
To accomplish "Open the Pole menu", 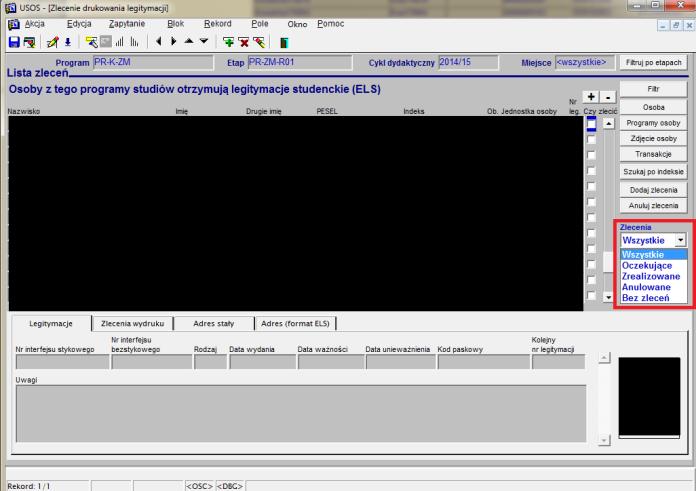I will tap(260, 24).
